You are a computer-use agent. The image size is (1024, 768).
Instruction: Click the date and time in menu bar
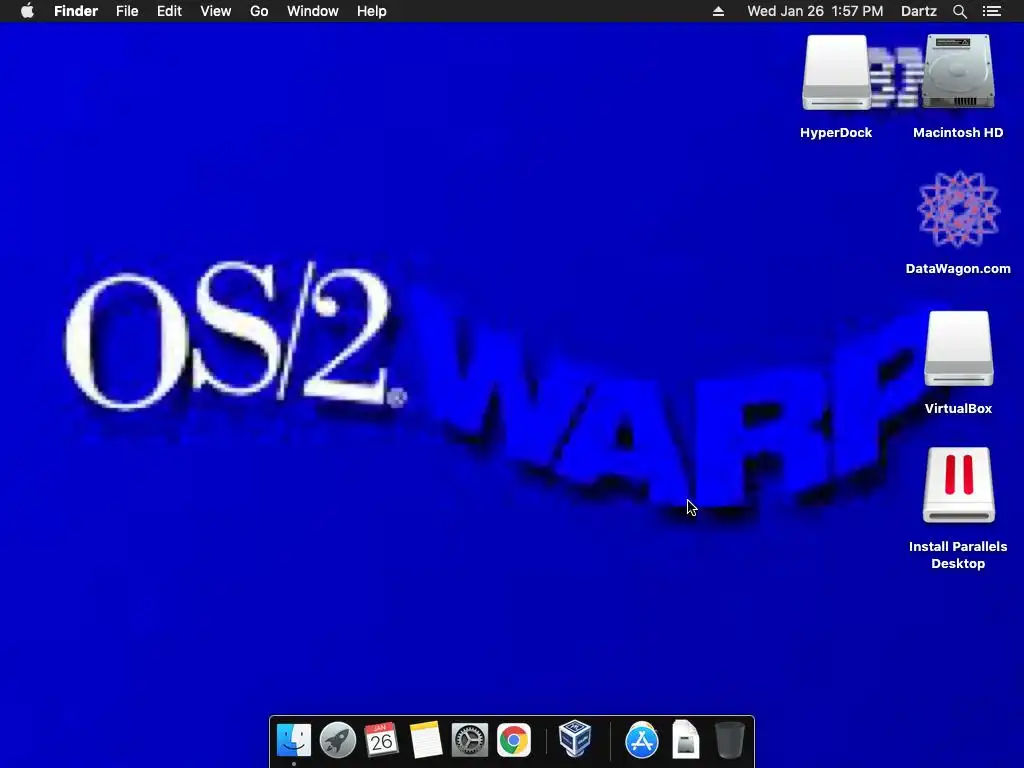pyautogui.click(x=815, y=11)
